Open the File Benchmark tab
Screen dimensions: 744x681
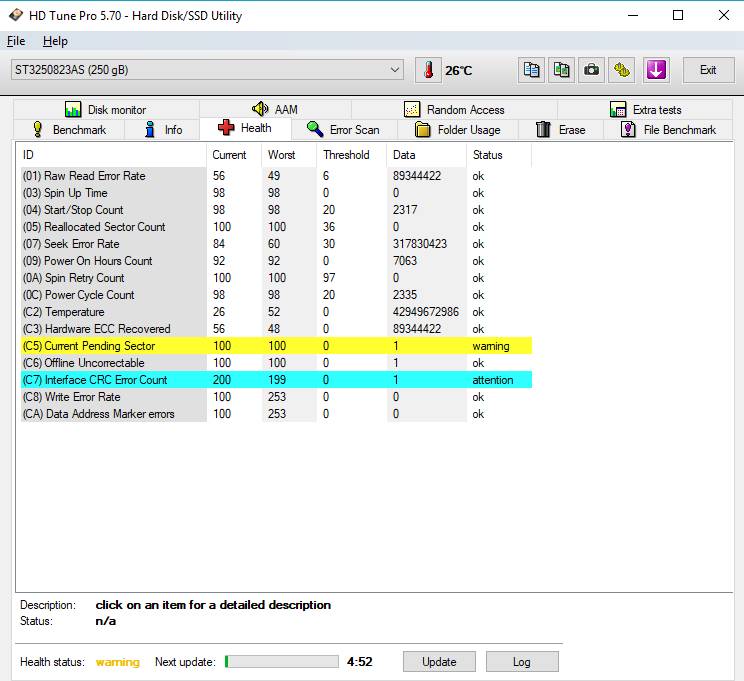(x=668, y=130)
